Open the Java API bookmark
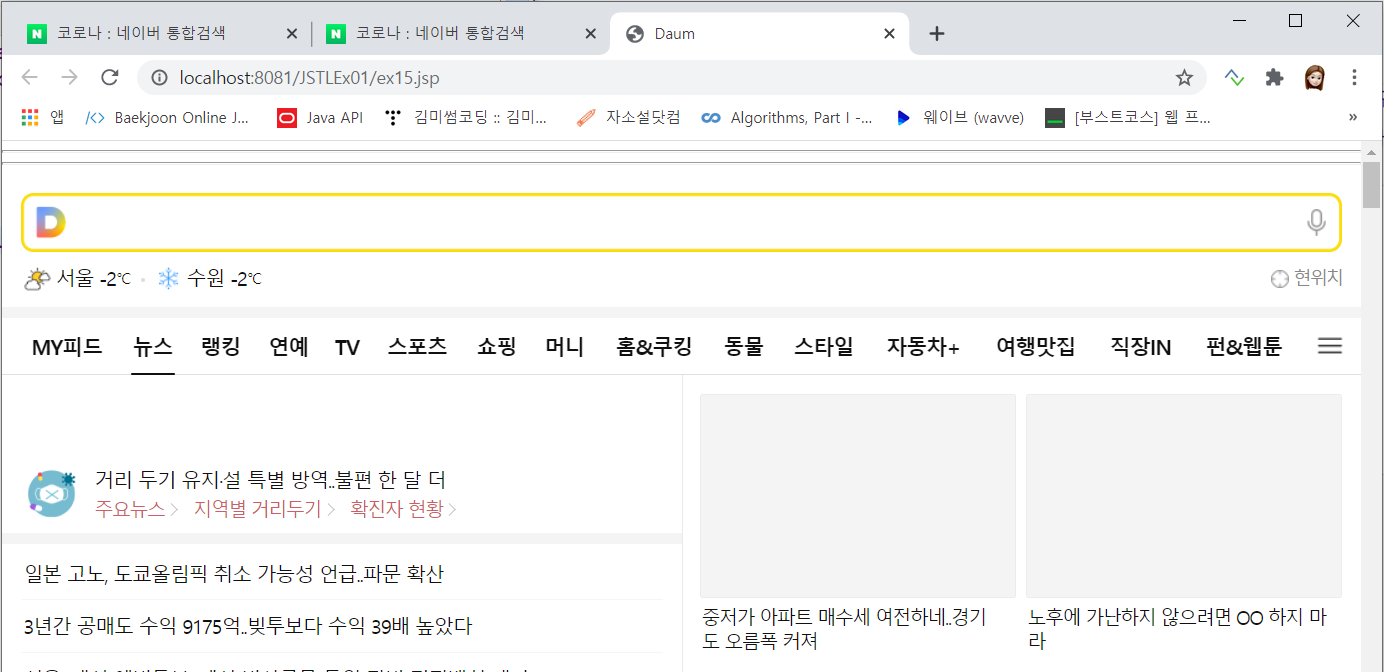 pos(320,118)
